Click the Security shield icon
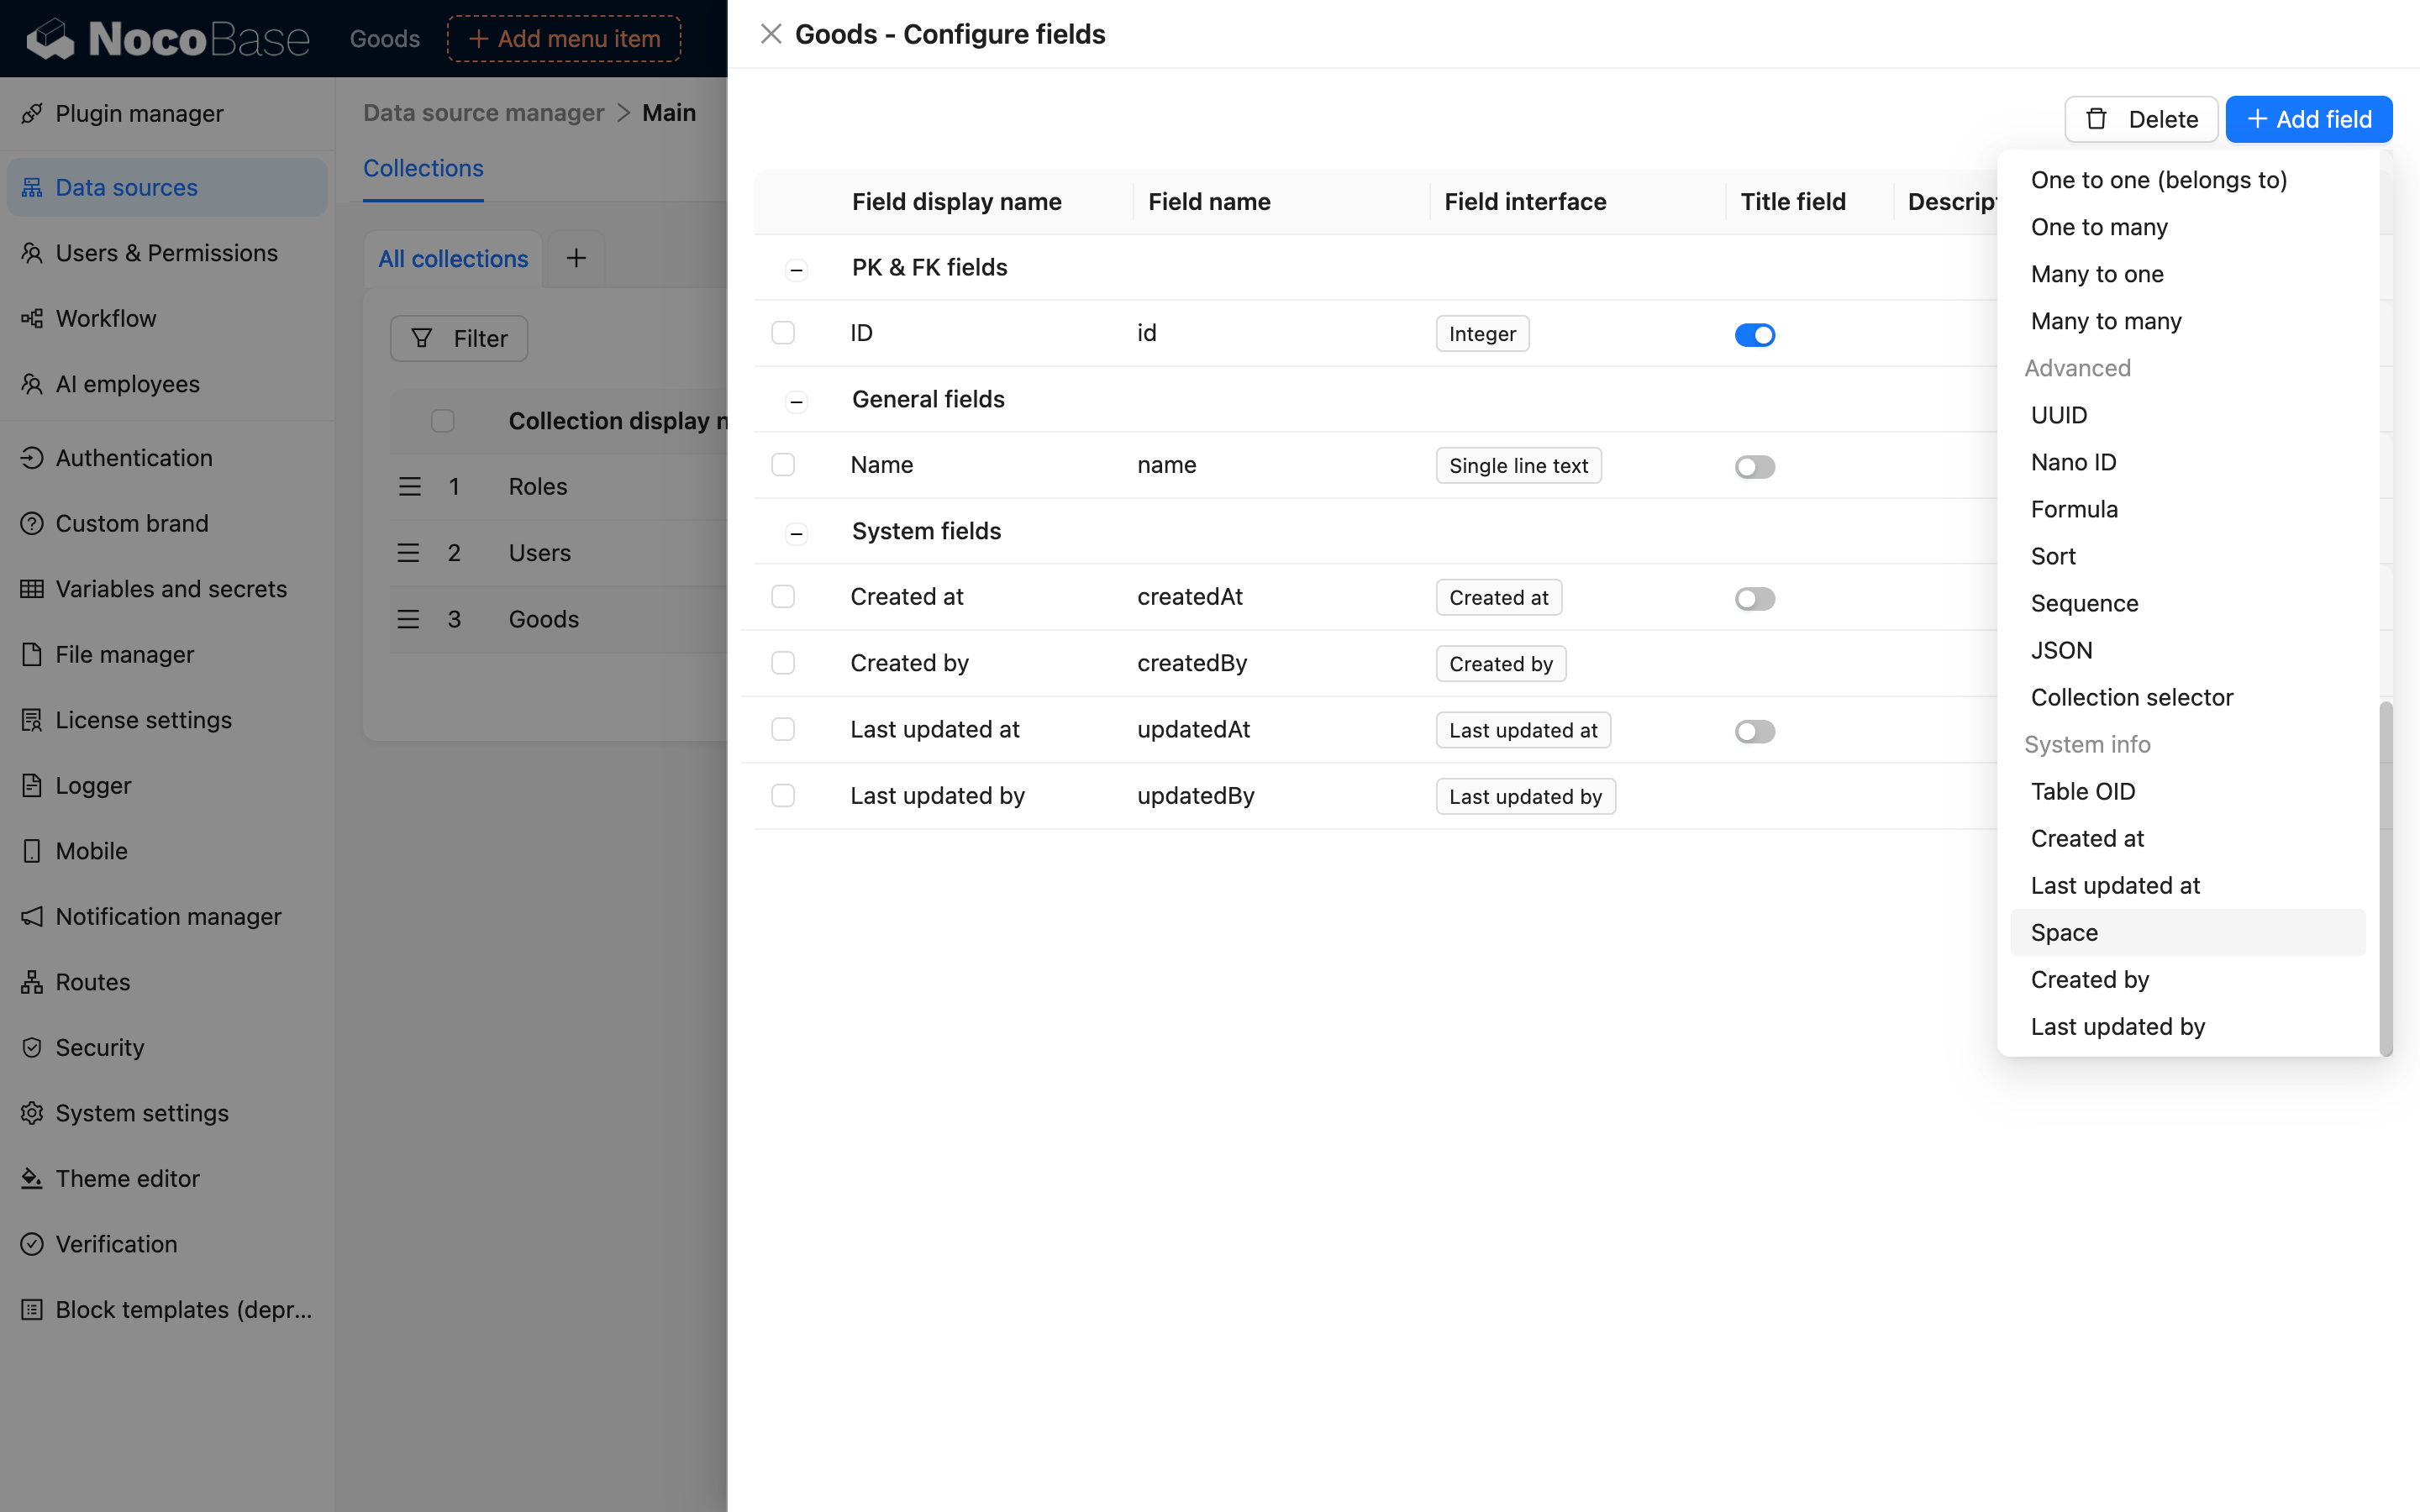The height and width of the screenshot is (1512, 2420). pyautogui.click(x=32, y=1048)
